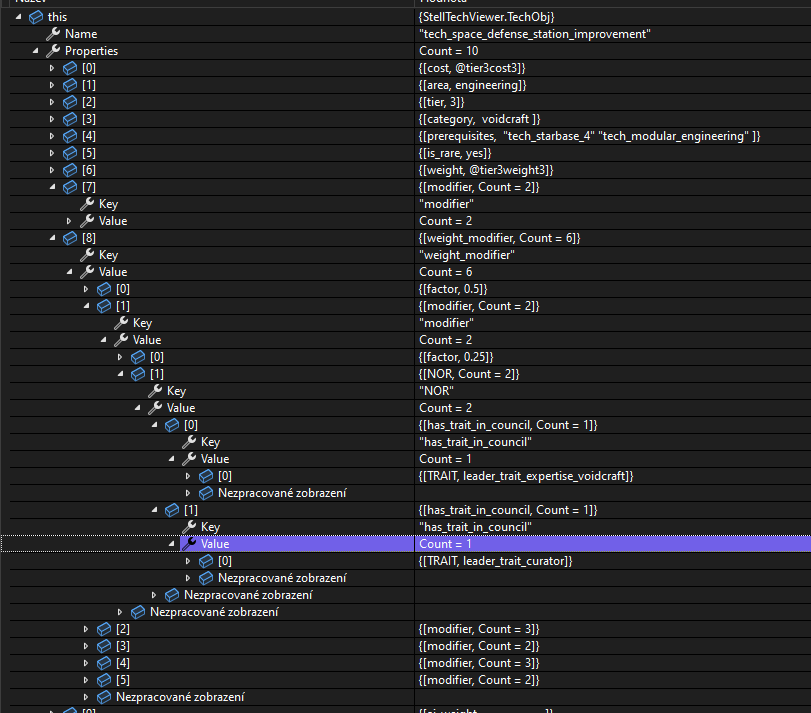The image size is (811, 713).
Task: Click the cube icon of the leader_trait_expertise_voidcraft row
Action: click(x=206, y=476)
